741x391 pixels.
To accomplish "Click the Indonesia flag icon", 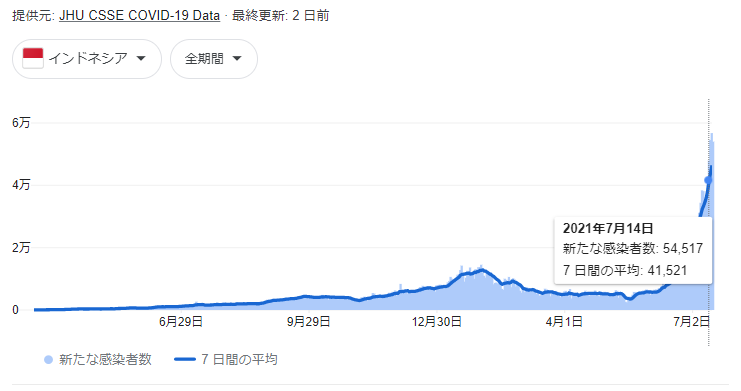I will [x=33, y=59].
